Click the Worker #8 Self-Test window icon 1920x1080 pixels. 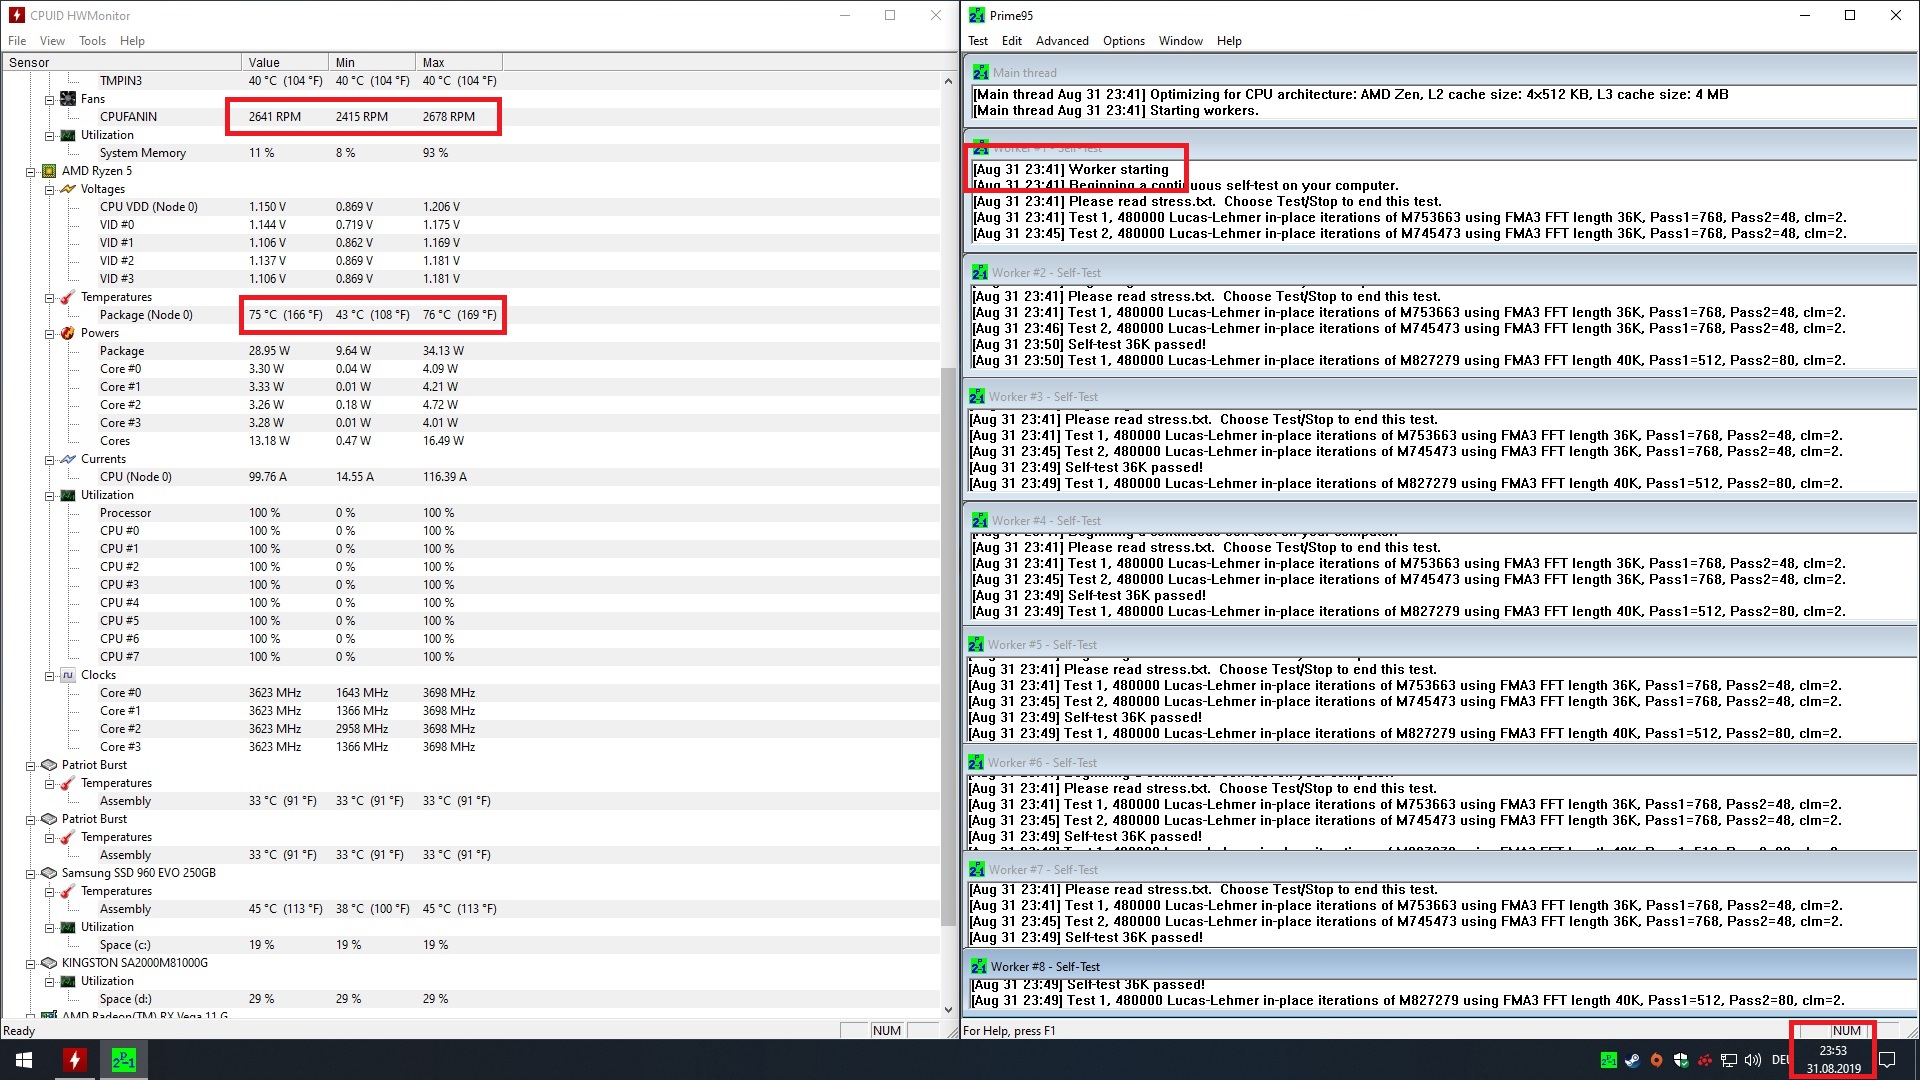[x=979, y=967]
